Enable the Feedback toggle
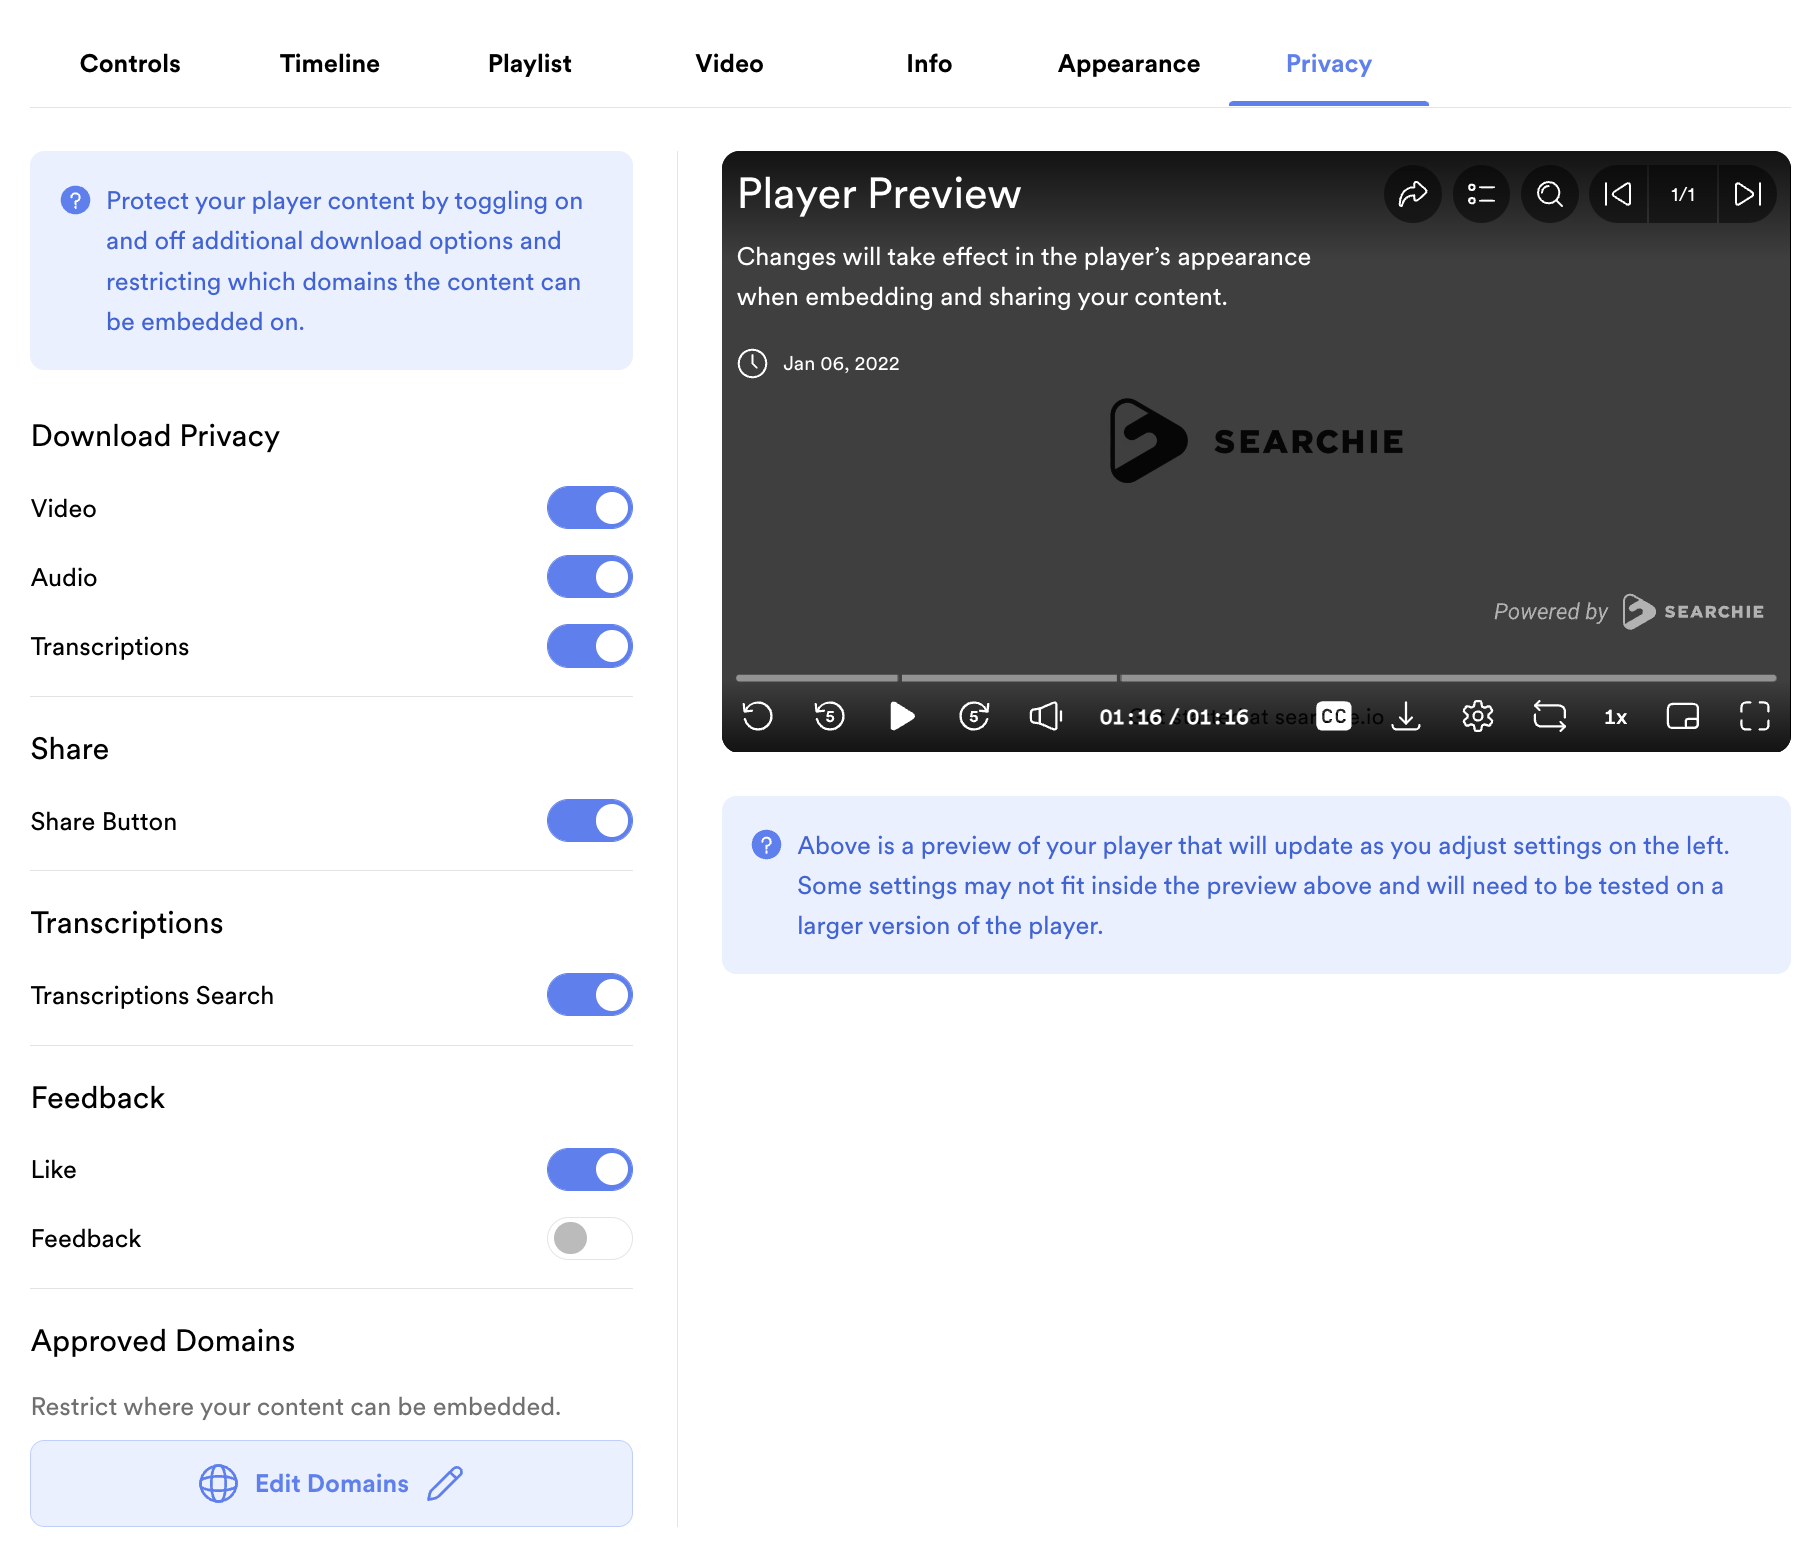1820x1556 pixels. 590,1239
